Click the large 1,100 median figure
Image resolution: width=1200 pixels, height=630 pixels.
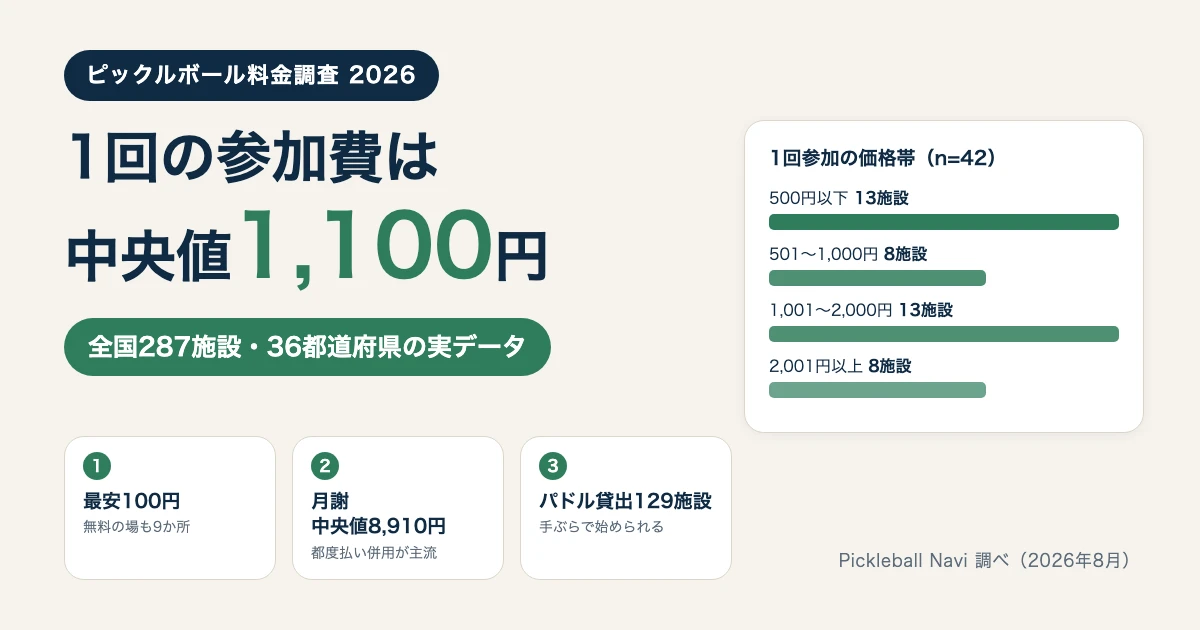click(x=366, y=246)
